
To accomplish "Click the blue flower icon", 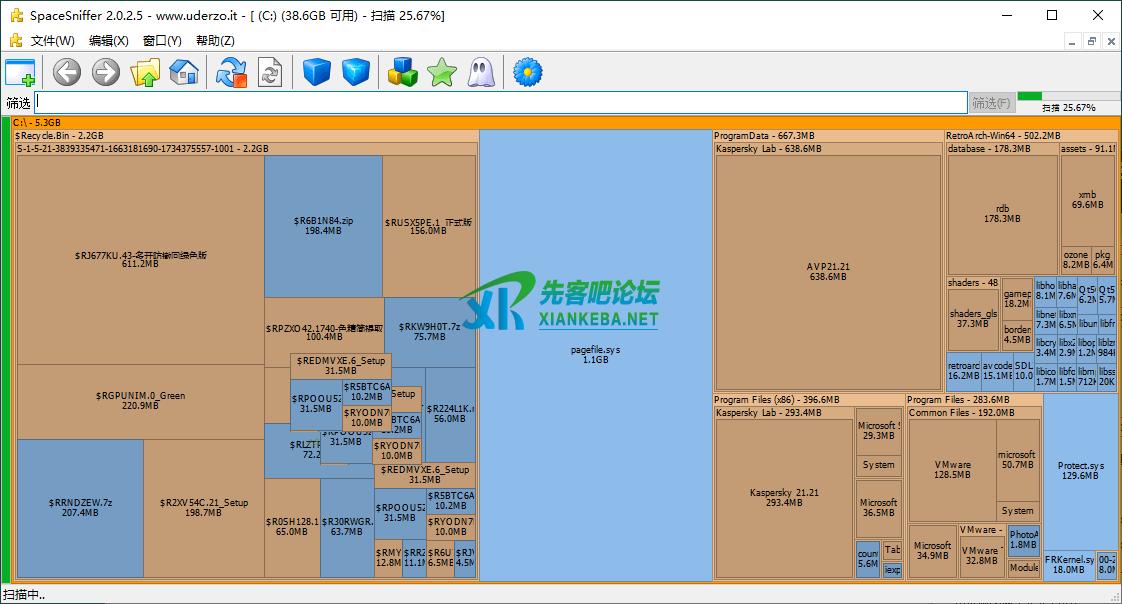I will (x=527, y=72).
